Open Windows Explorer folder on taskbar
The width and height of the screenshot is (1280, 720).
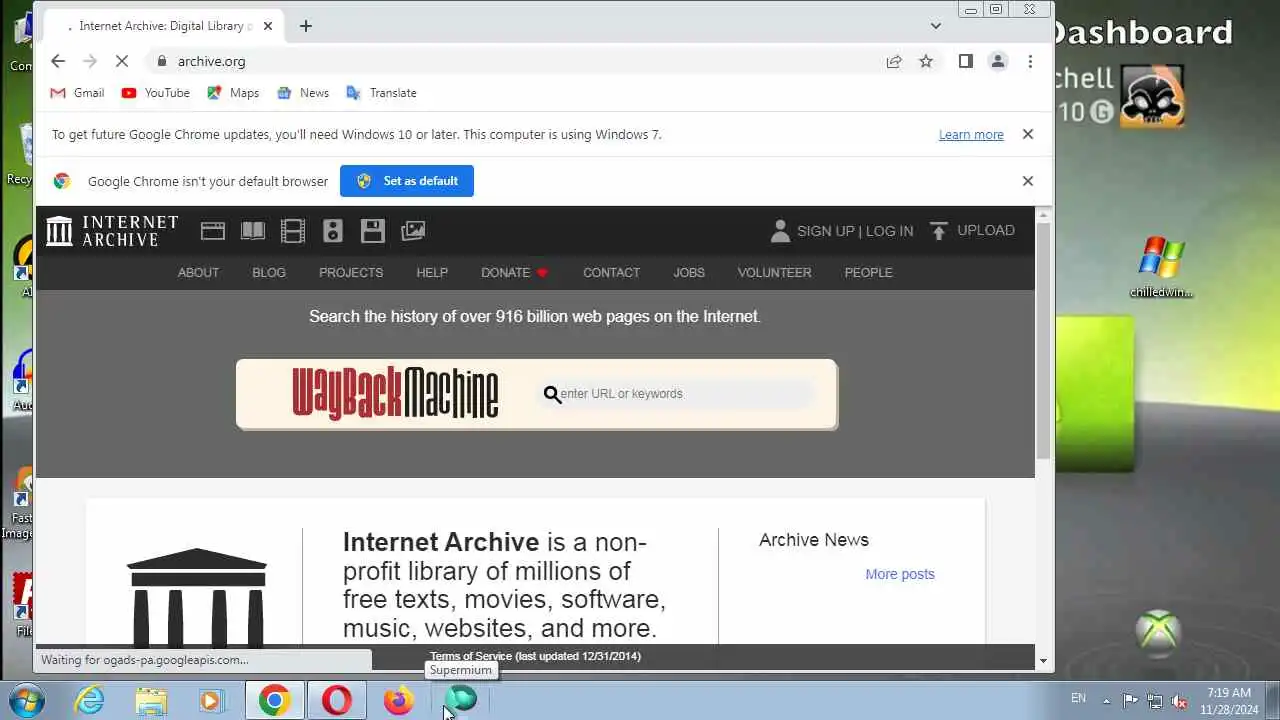click(151, 700)
